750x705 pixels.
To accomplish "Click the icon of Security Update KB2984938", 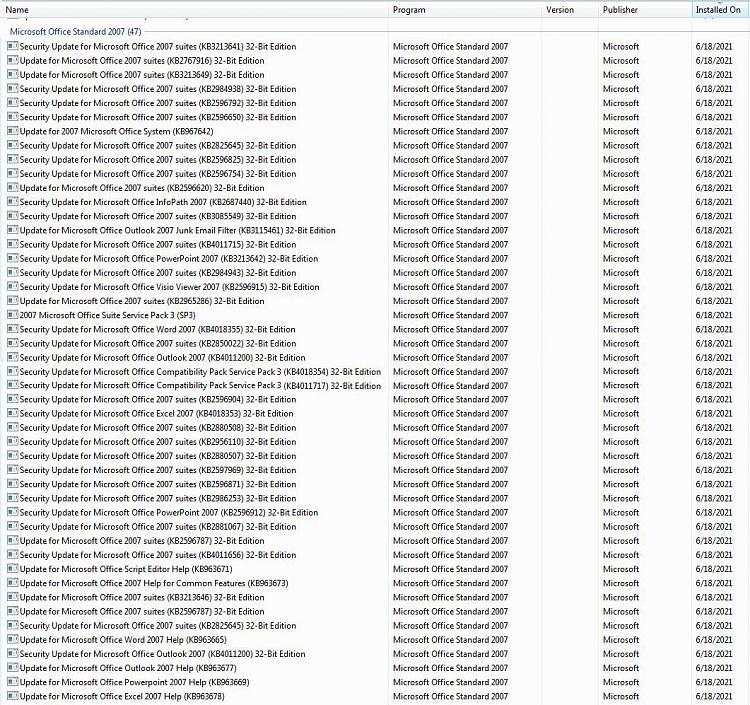I will pos(12,89).
